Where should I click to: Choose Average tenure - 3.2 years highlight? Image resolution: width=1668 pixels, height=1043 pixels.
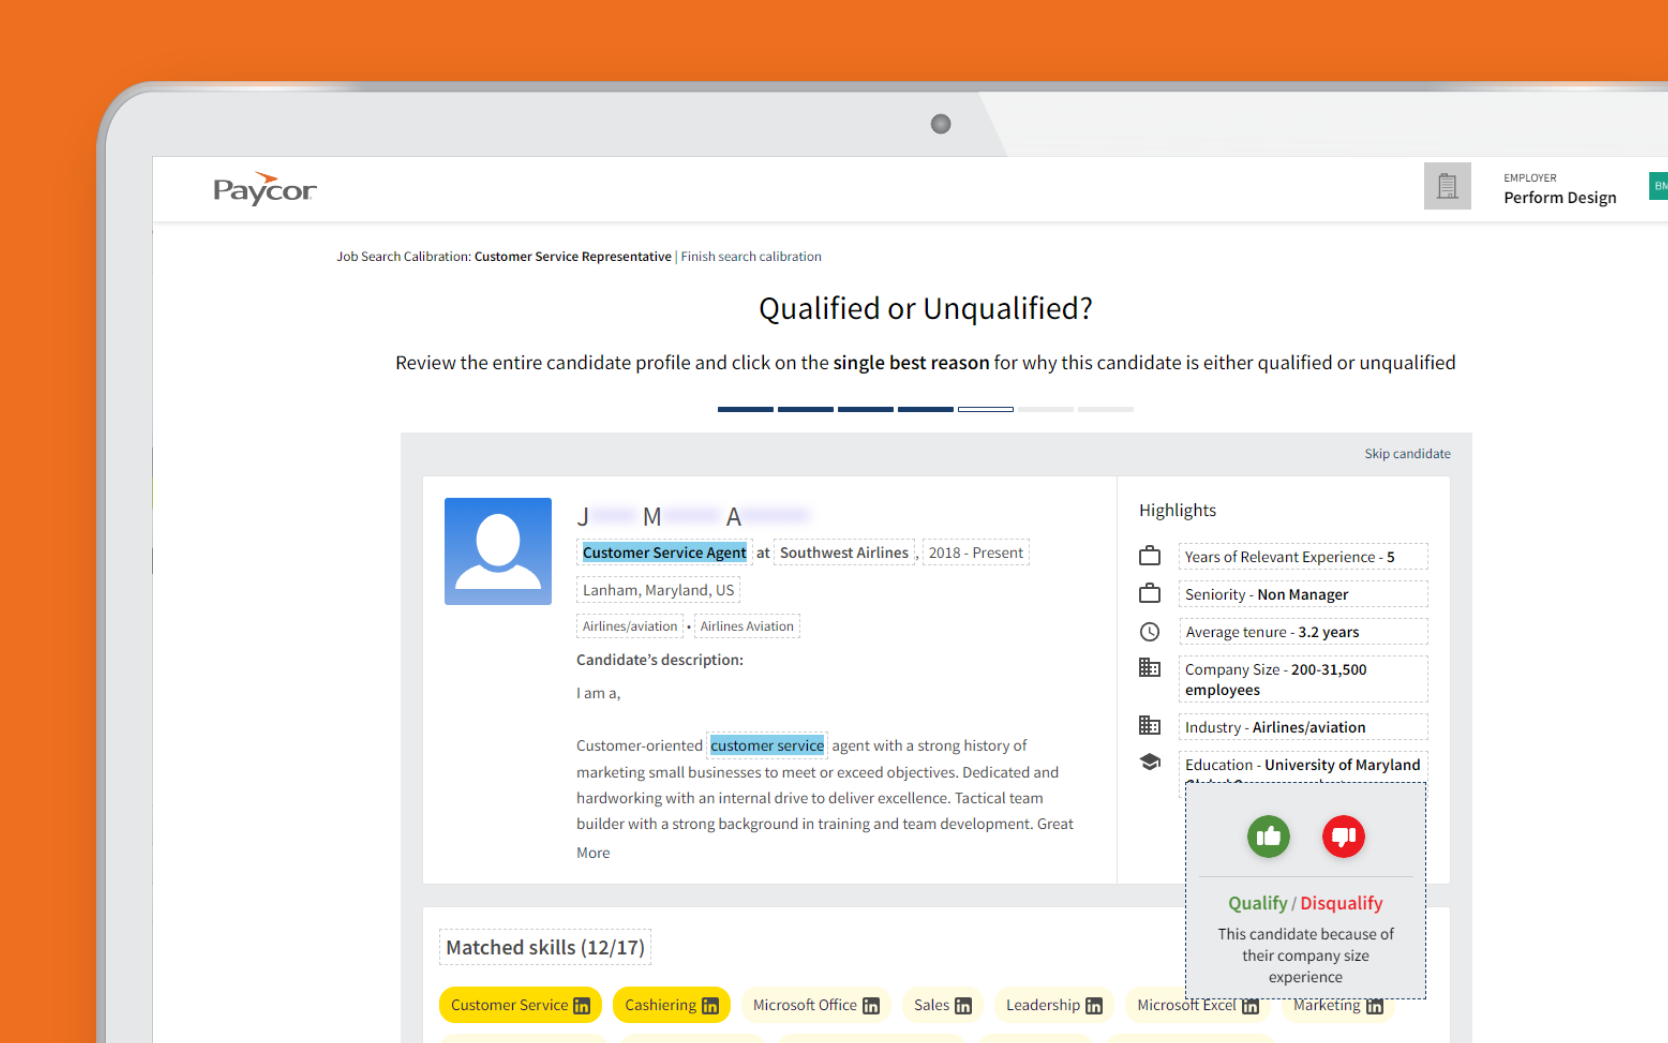click(x=1303, y=632)
